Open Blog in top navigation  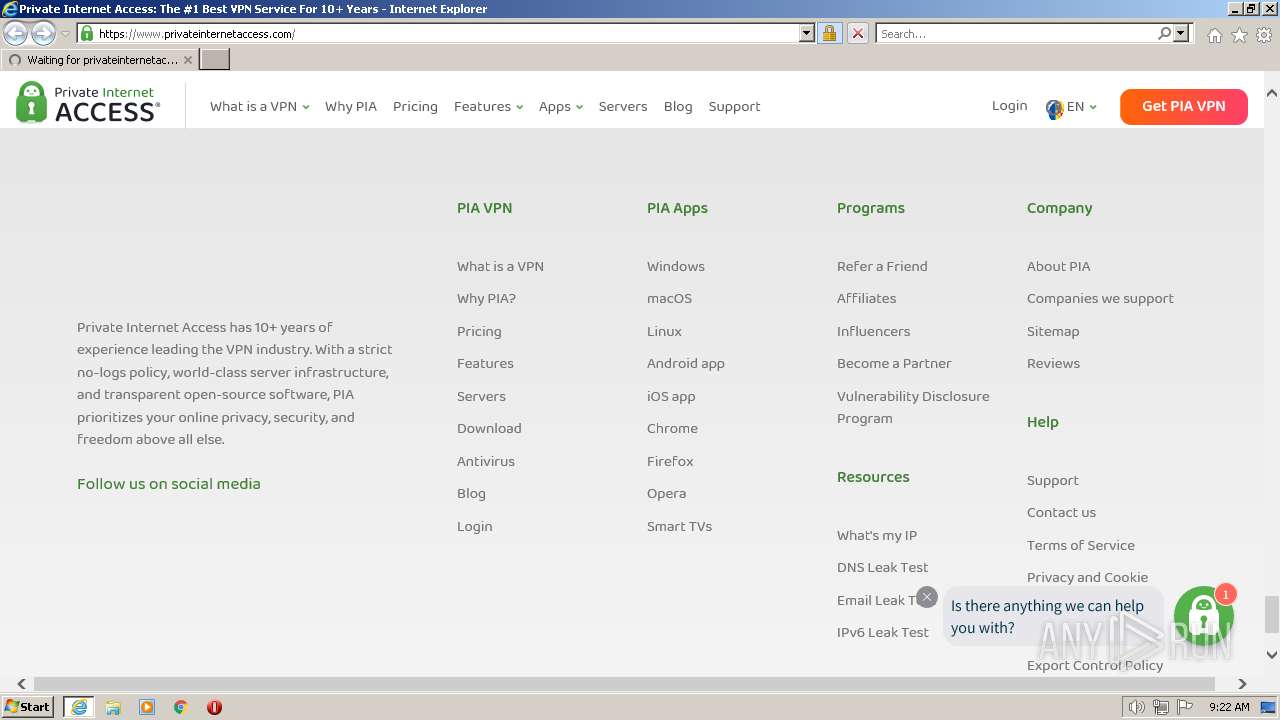(678, 106)
